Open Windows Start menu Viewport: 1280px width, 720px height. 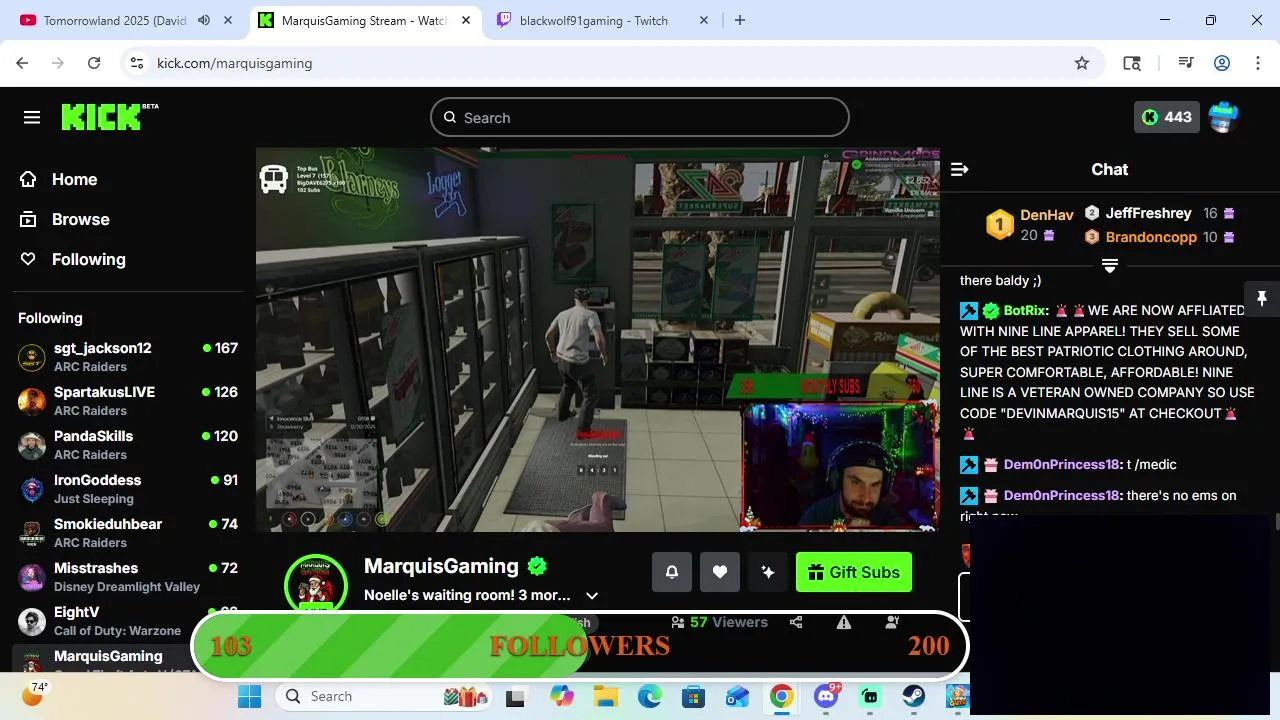point(249,696)
